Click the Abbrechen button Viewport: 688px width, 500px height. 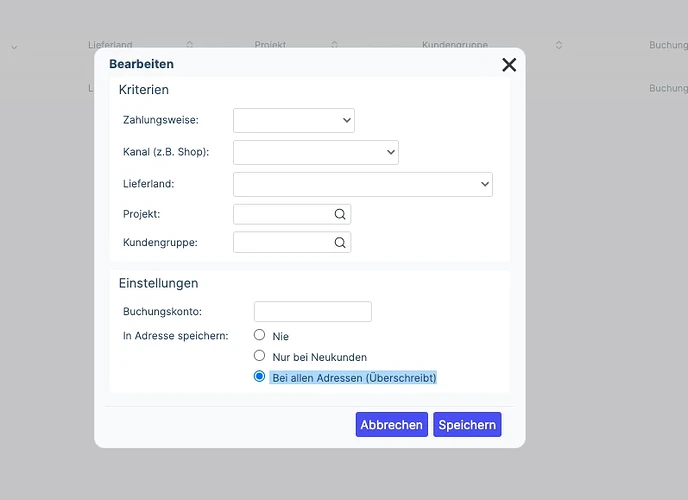[392, 425]
